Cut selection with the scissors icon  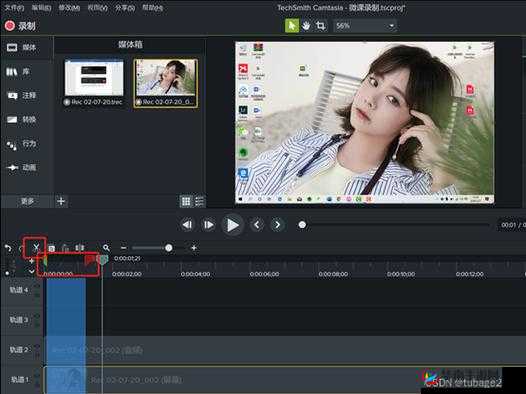[36, 248]
